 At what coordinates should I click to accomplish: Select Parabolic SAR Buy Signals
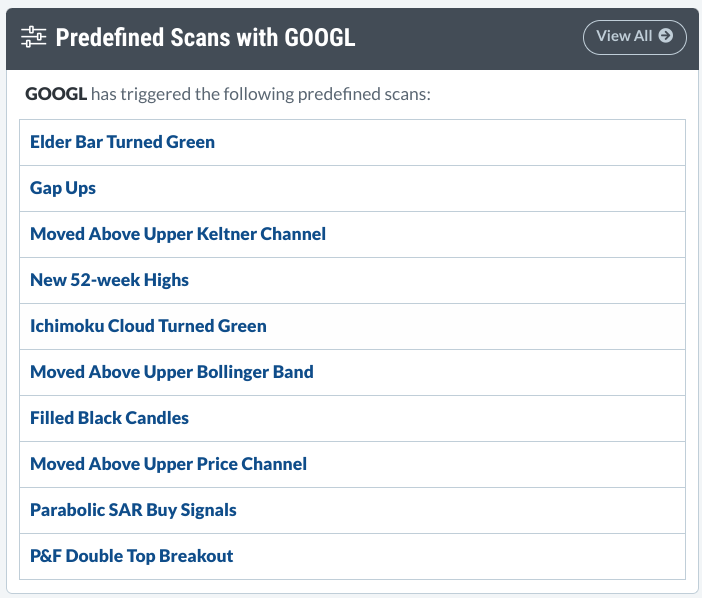133,510
